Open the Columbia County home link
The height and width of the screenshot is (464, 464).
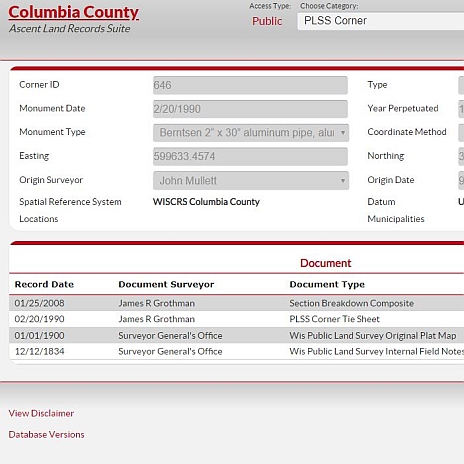(x=73, y=12)
